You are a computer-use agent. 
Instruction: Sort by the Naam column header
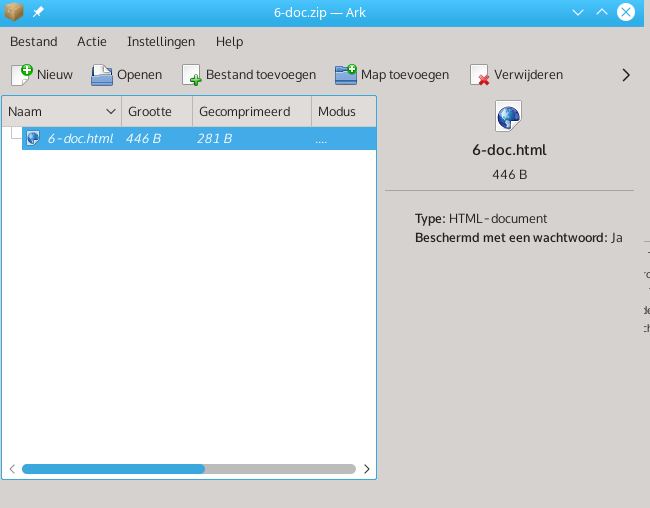click(62, 111)
